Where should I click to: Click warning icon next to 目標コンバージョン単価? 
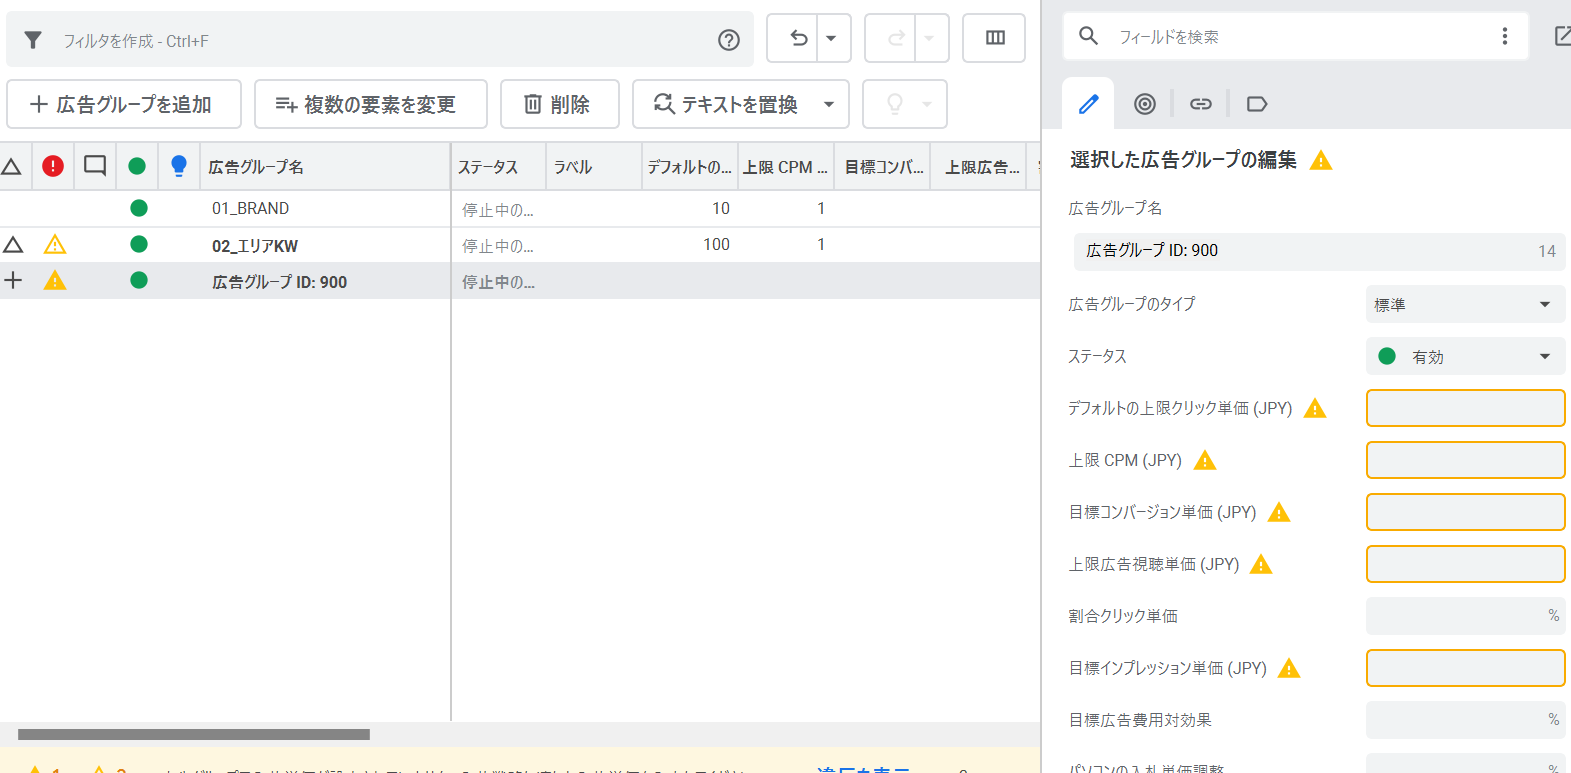1279,512
